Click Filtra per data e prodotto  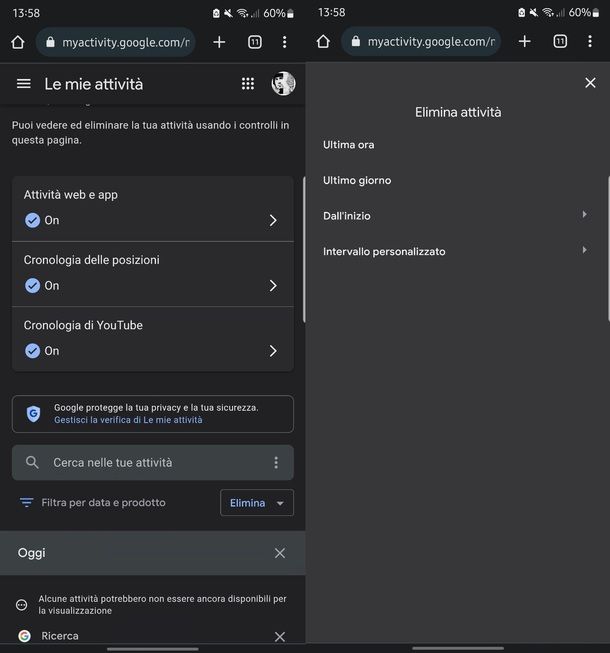coord(103,503)
